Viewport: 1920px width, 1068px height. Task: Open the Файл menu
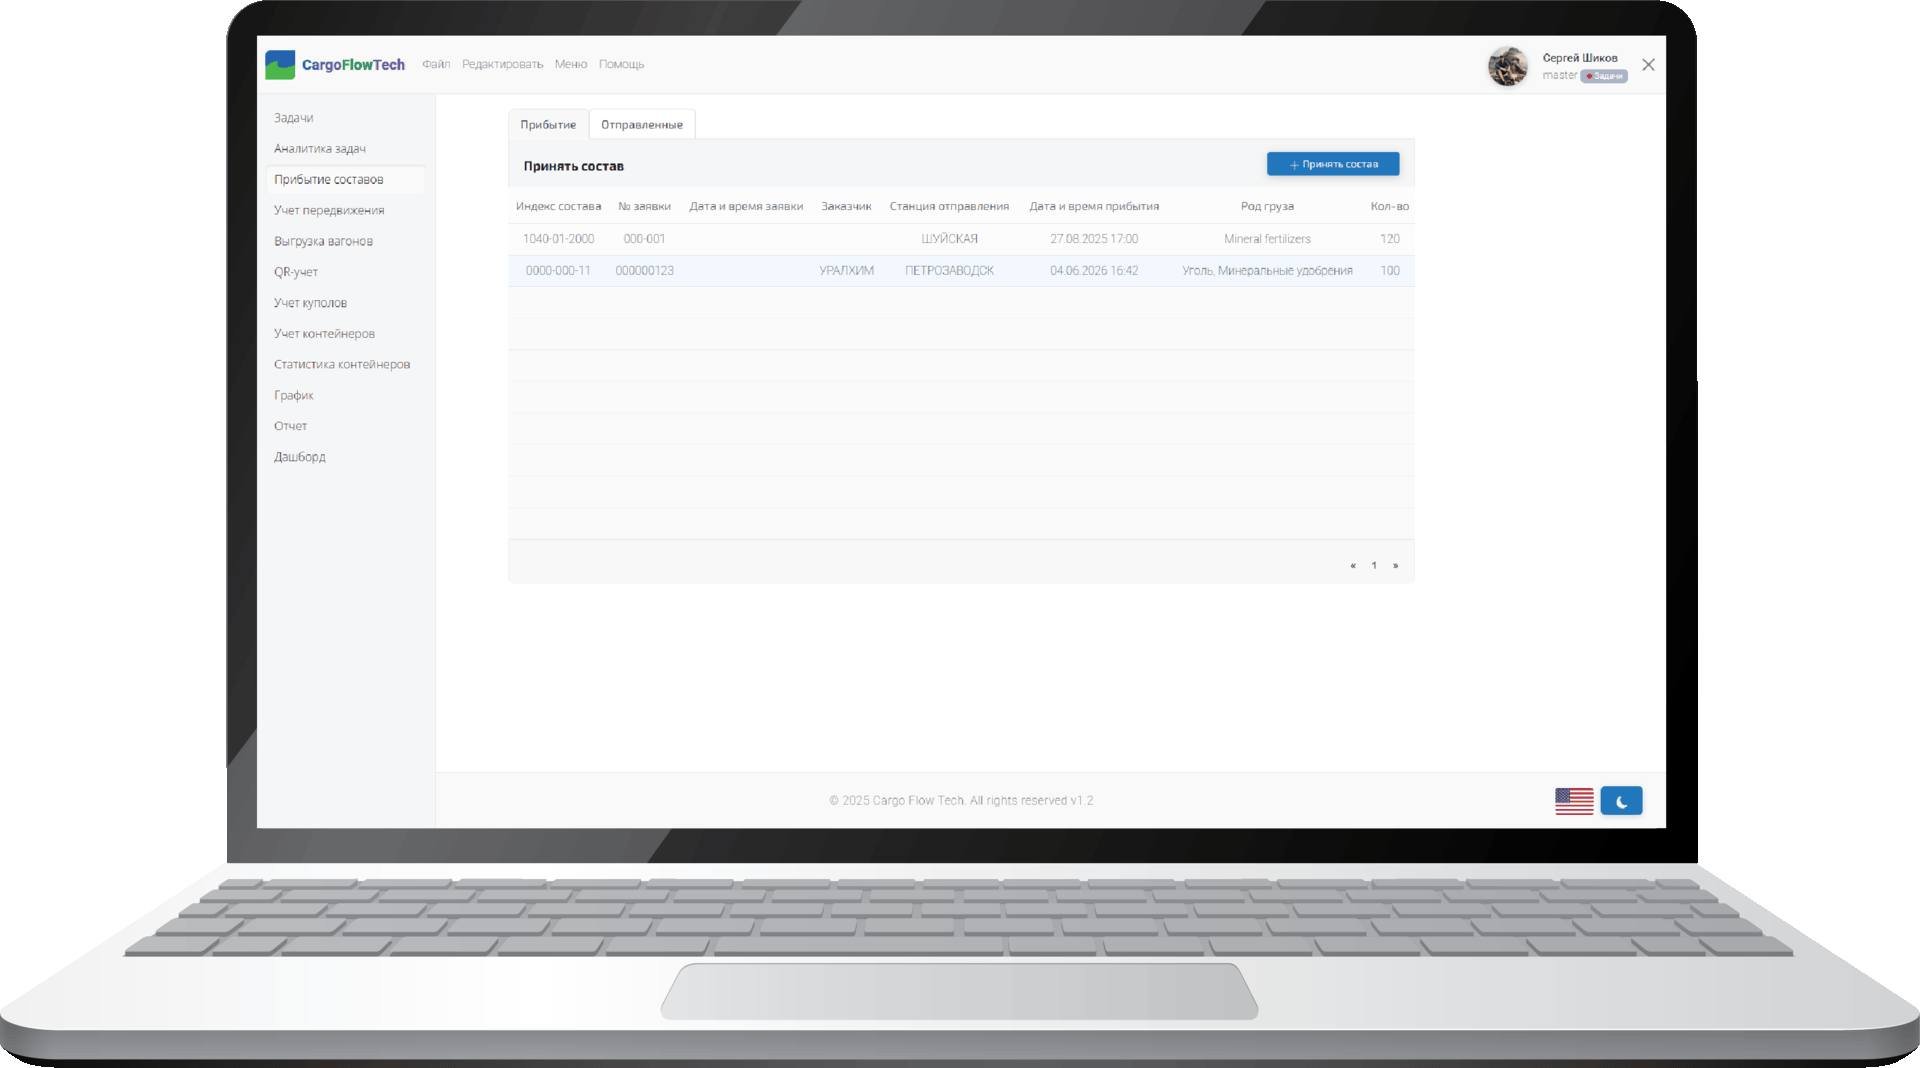click(x=436, y=64)
